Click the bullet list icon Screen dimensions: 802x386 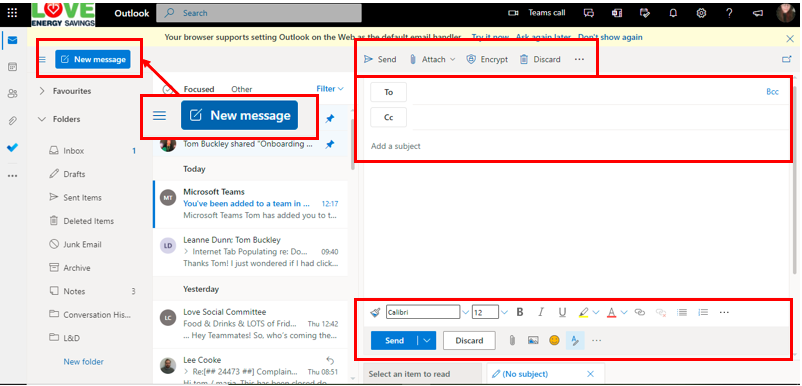click(682, 312)
